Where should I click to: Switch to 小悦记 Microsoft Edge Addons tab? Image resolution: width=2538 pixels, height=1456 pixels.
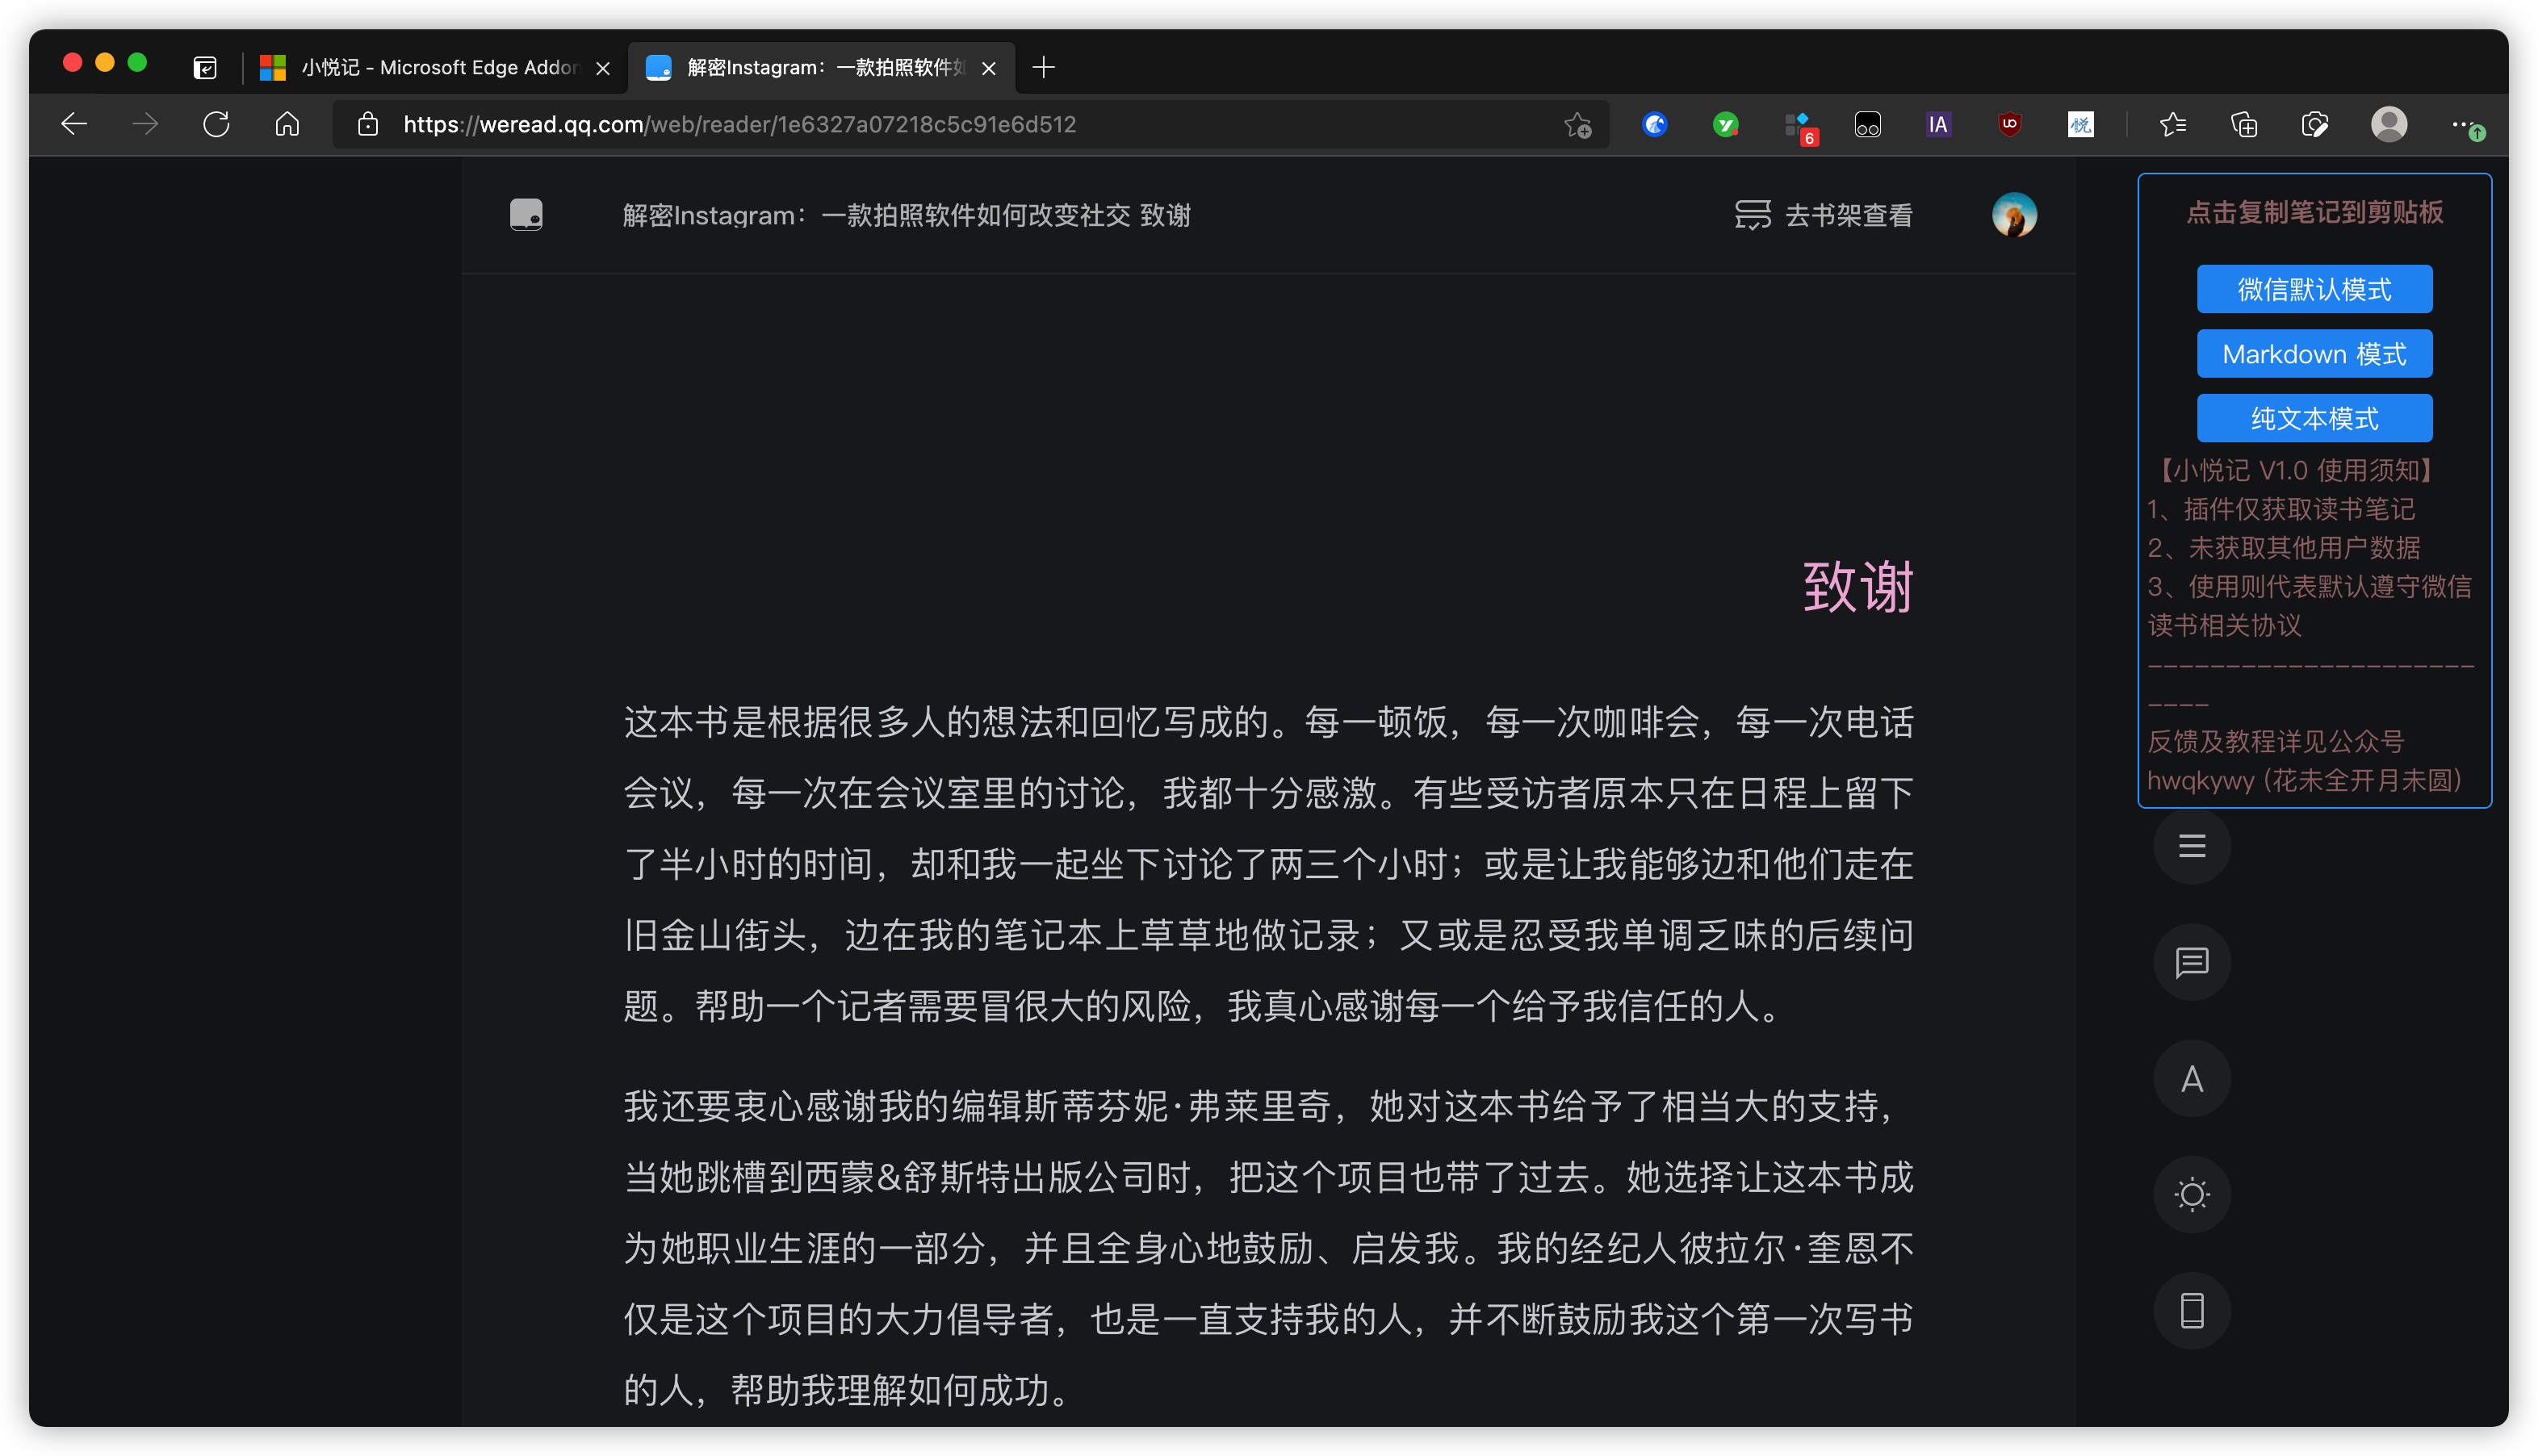coord(430,68)
